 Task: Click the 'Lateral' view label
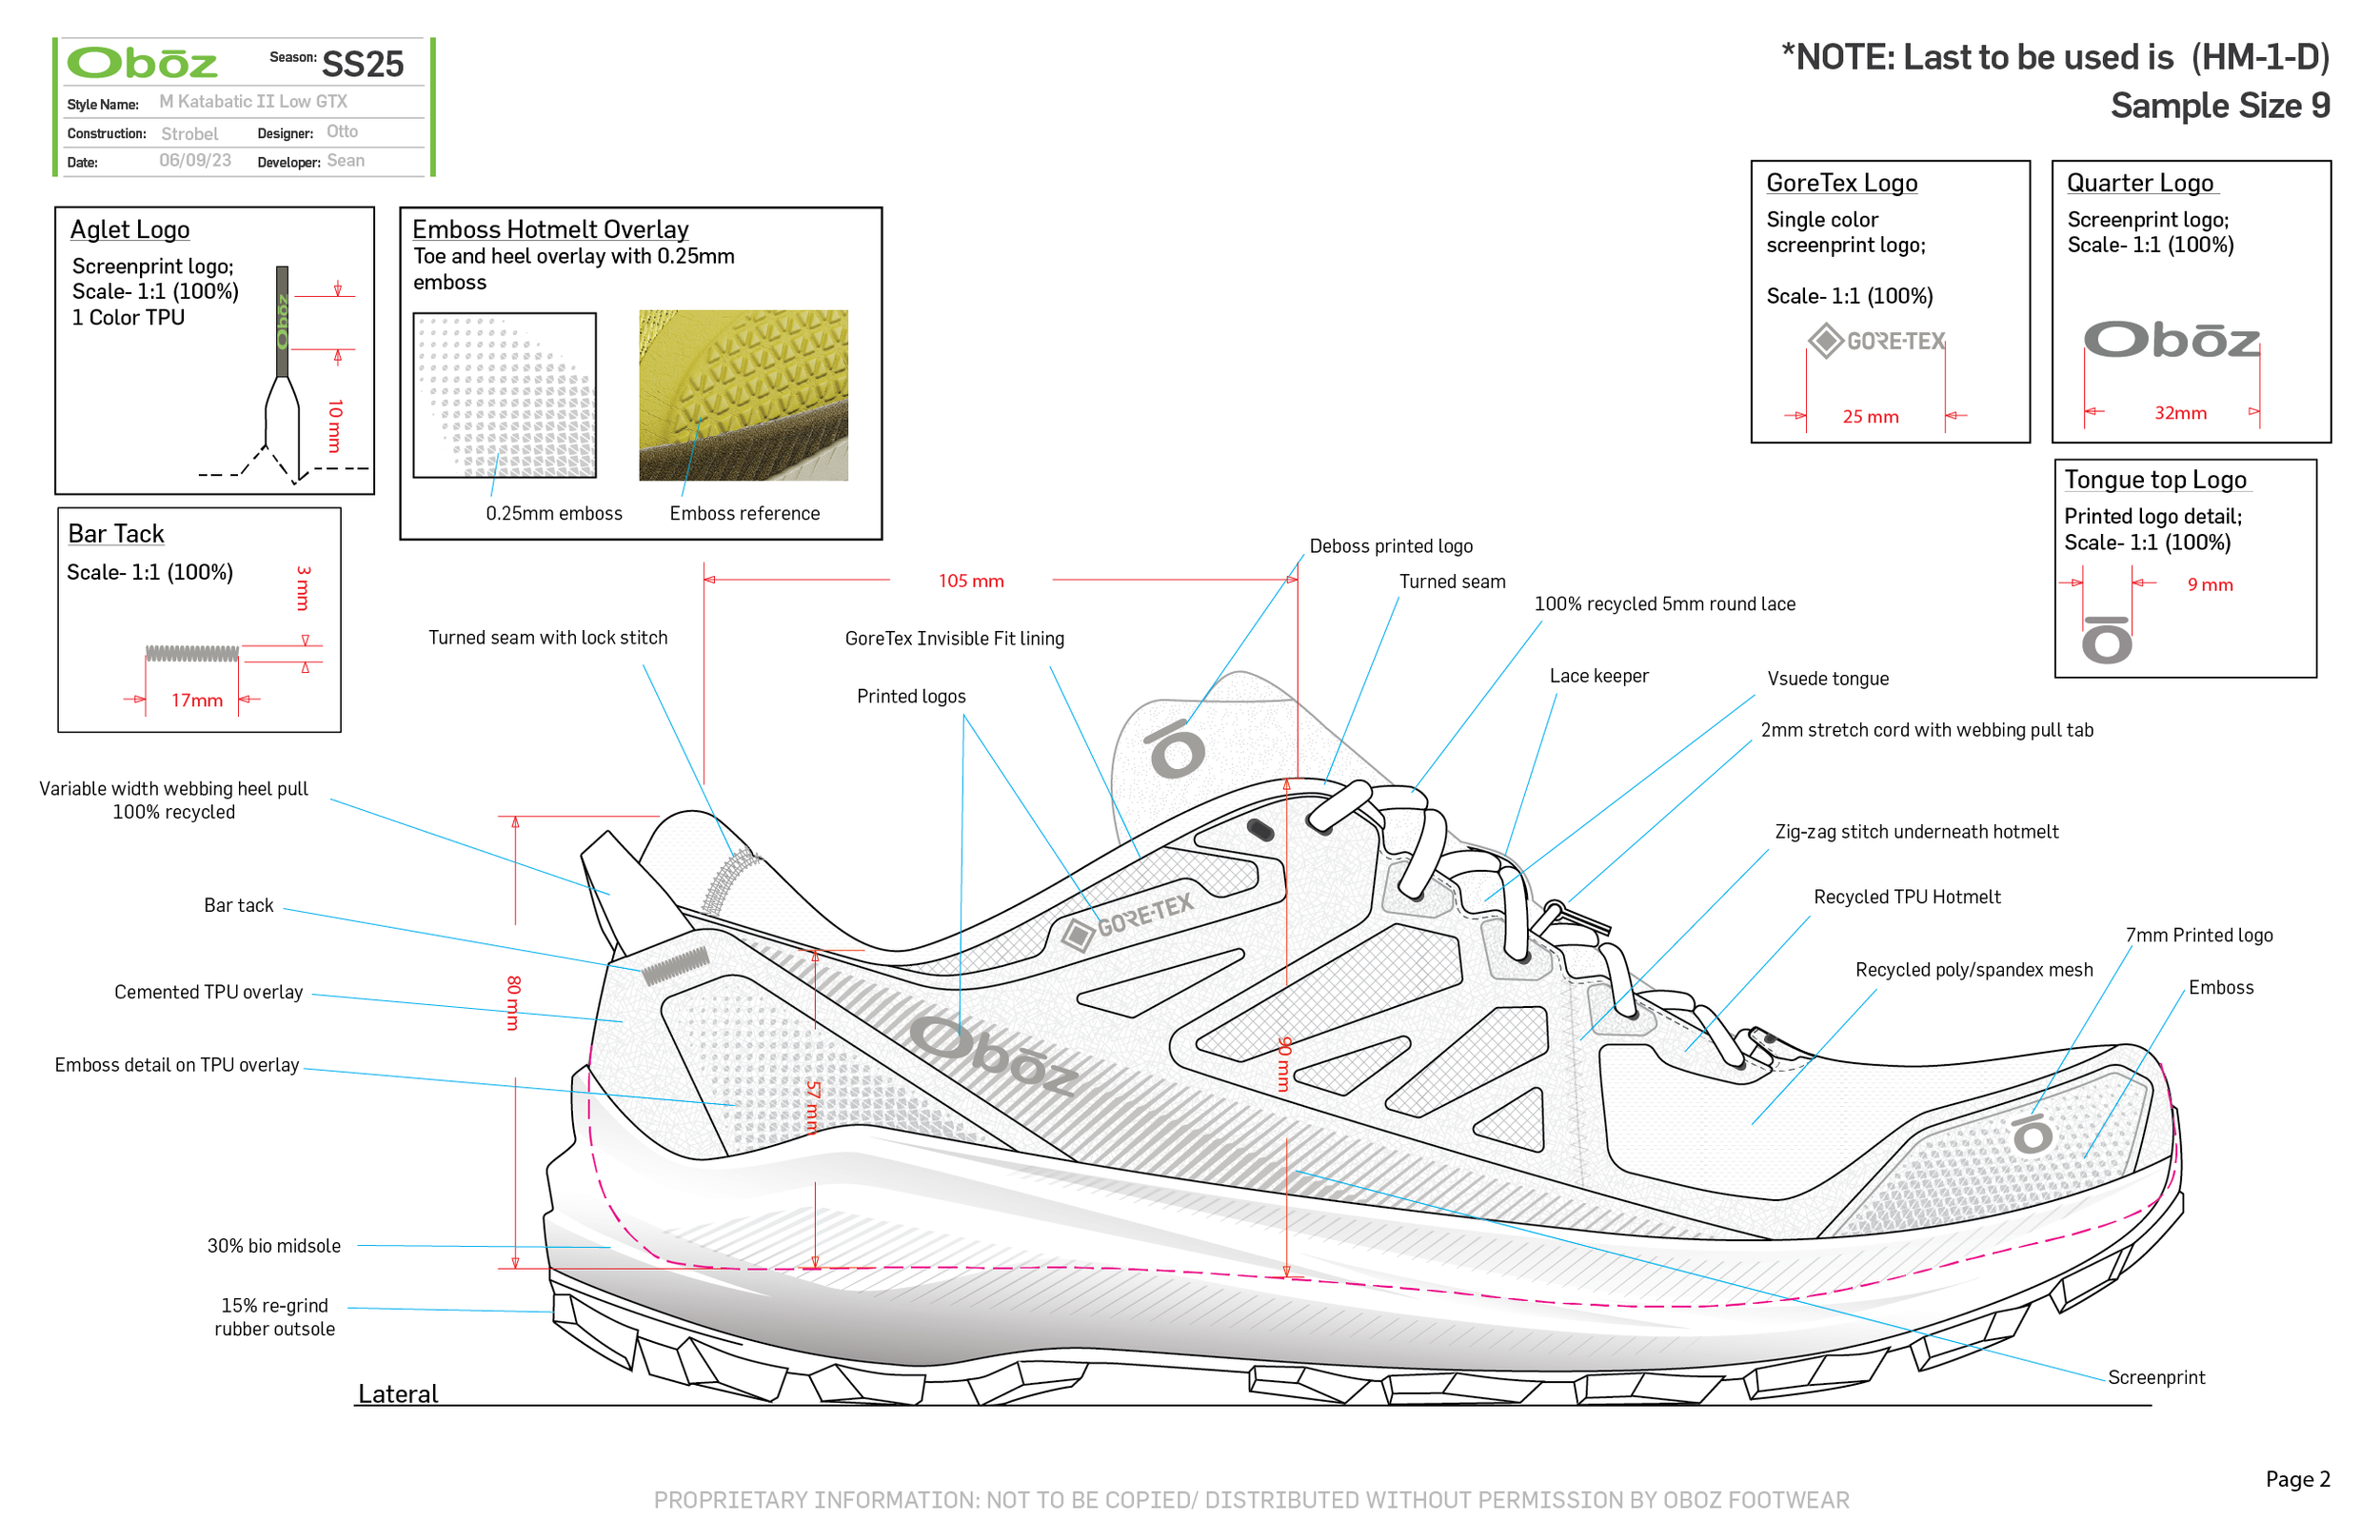coord(398,1393)
